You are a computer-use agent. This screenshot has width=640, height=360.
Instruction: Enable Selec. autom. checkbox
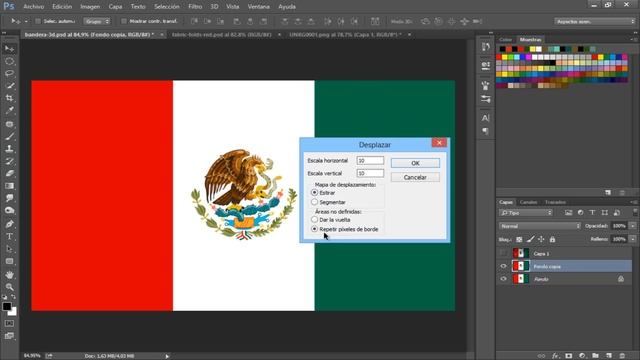[38, 21]
